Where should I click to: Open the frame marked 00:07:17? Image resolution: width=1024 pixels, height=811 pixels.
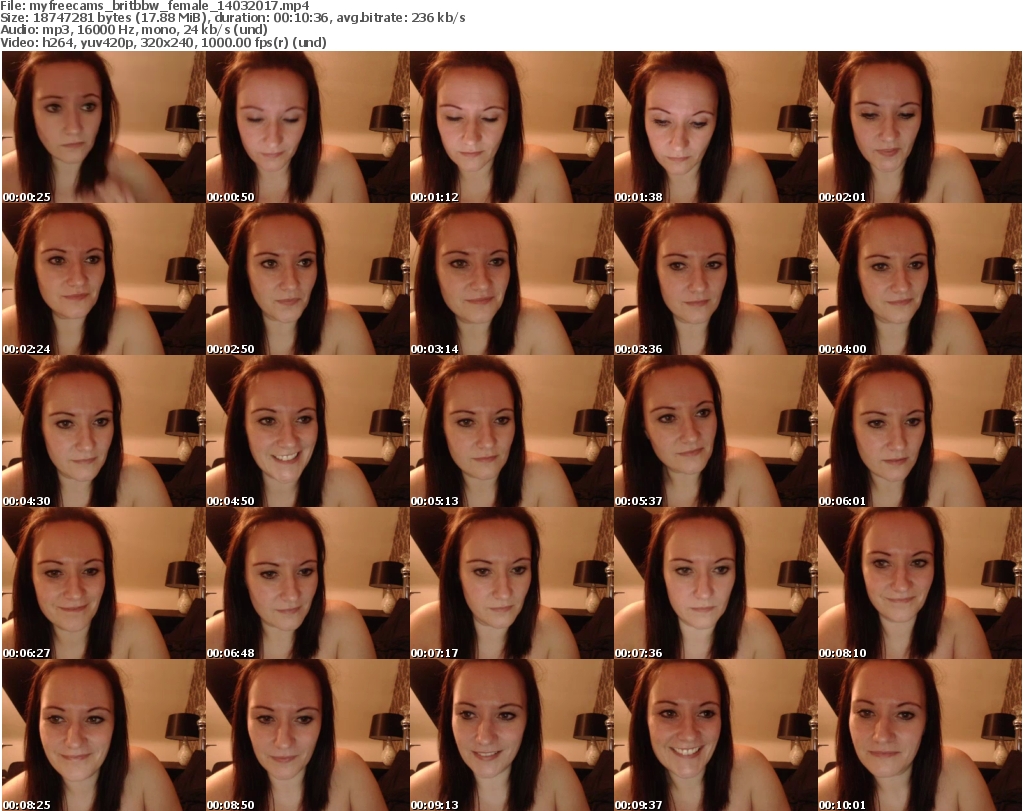pyautogui.click(x=511, y=583)
